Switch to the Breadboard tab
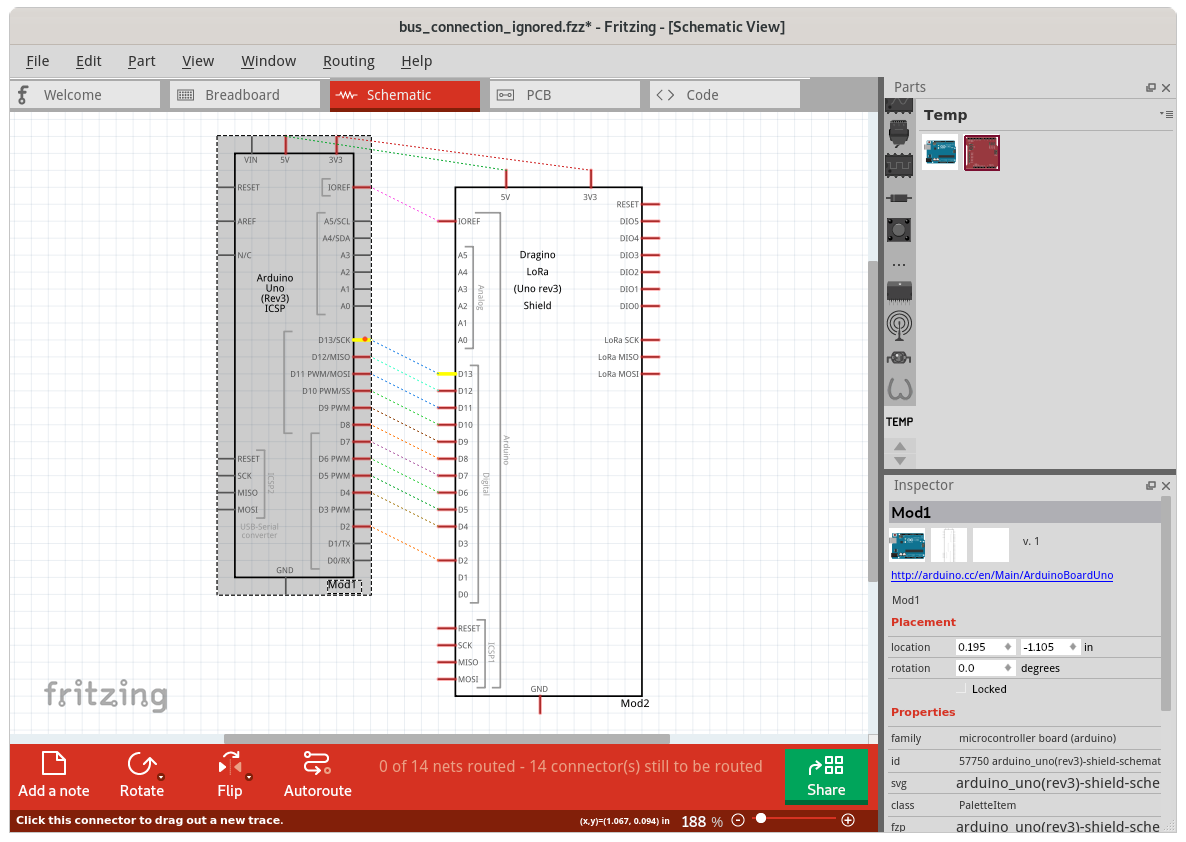The height and width of the screenshot is (842, 1186). (x=241, y=95)
